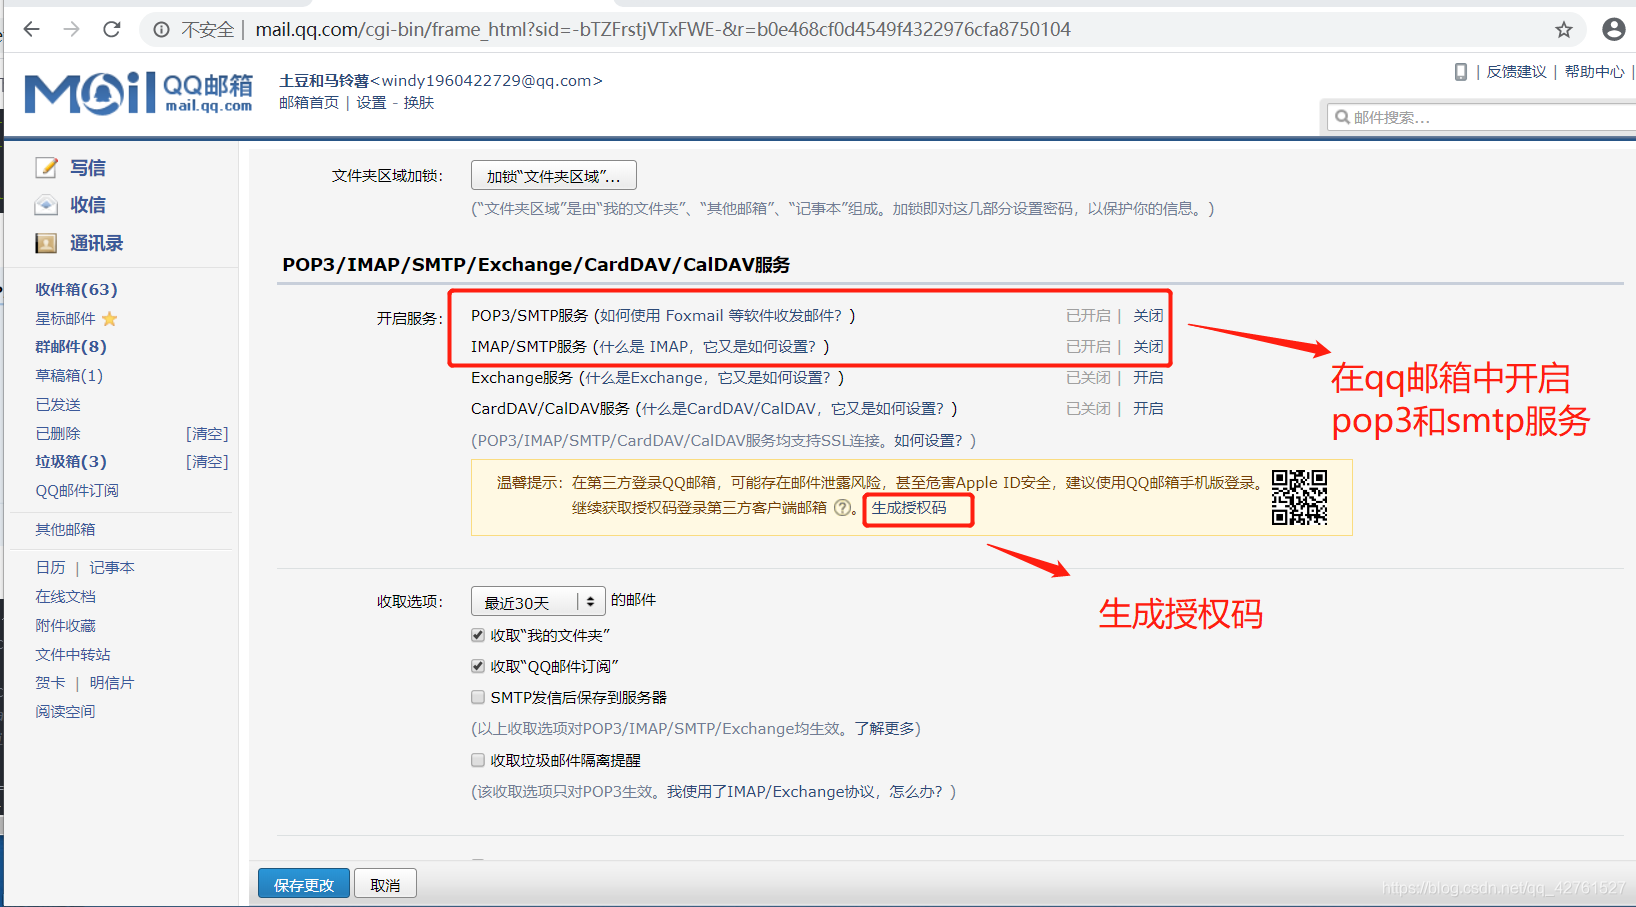The width and height of the screenshot is (1636, 907).
Task: Click [清空] next to 垃圾箱
Action: (x=207, y=462)
